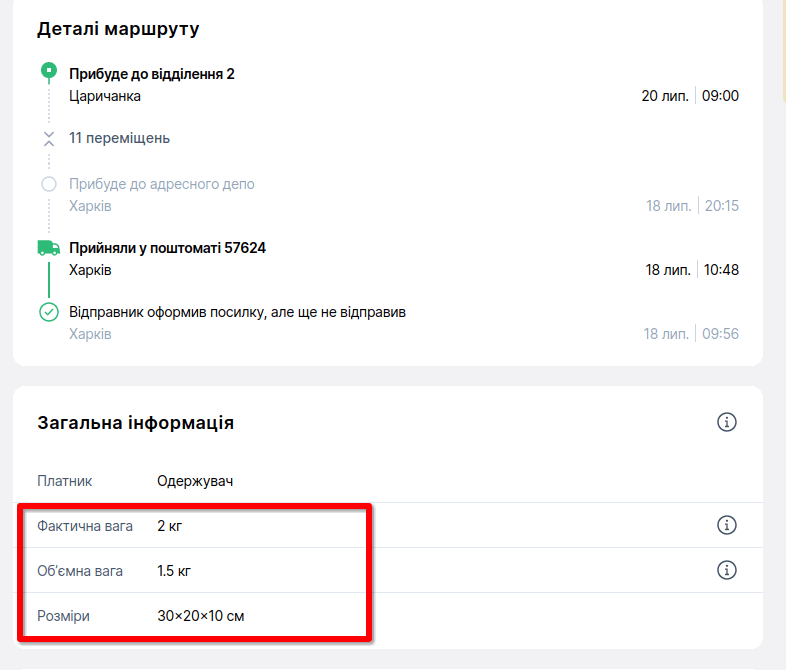Click the Платник Одержувач row

pos(387,481)
